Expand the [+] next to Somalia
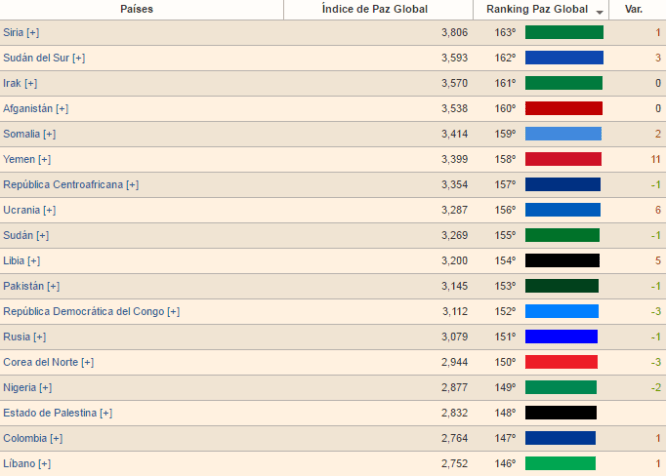Image resolution: width=666 pixels, height=476 pixels. click(x=49, y=135)
